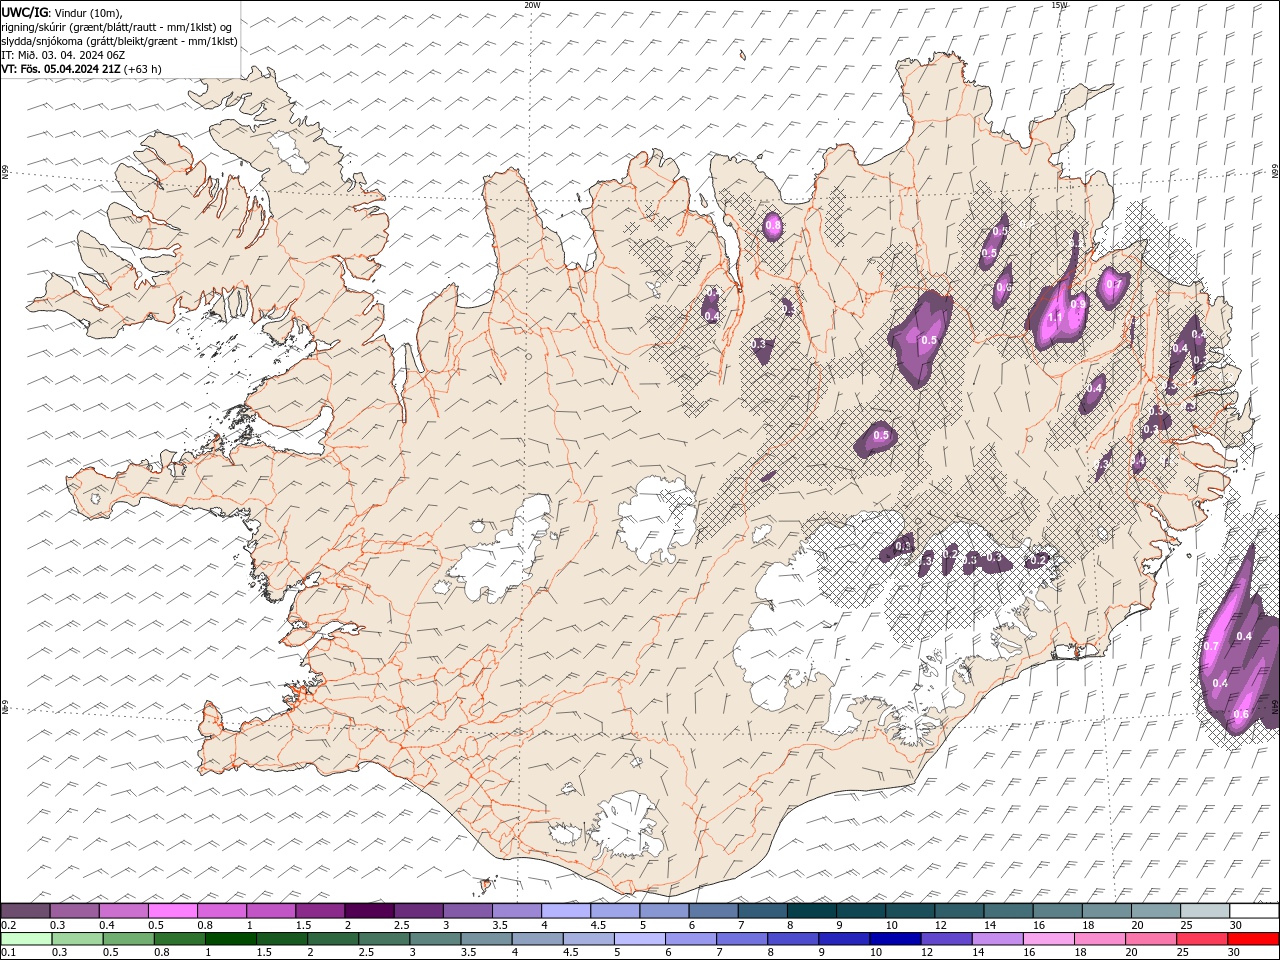
Task: Click the '15W' longitude label
Action: coord(1059,5)
